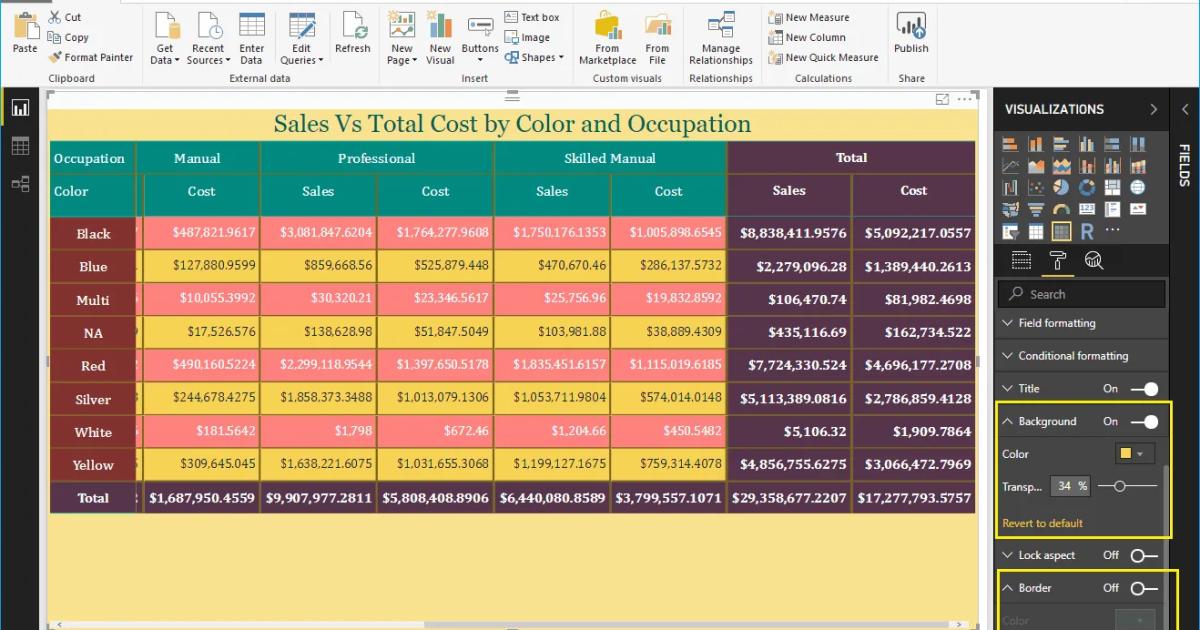Select the Funnel chart visualization icon
The width and height of the screenshot is (1200, 630).
pyautogui.click(x=1036, y=210)
